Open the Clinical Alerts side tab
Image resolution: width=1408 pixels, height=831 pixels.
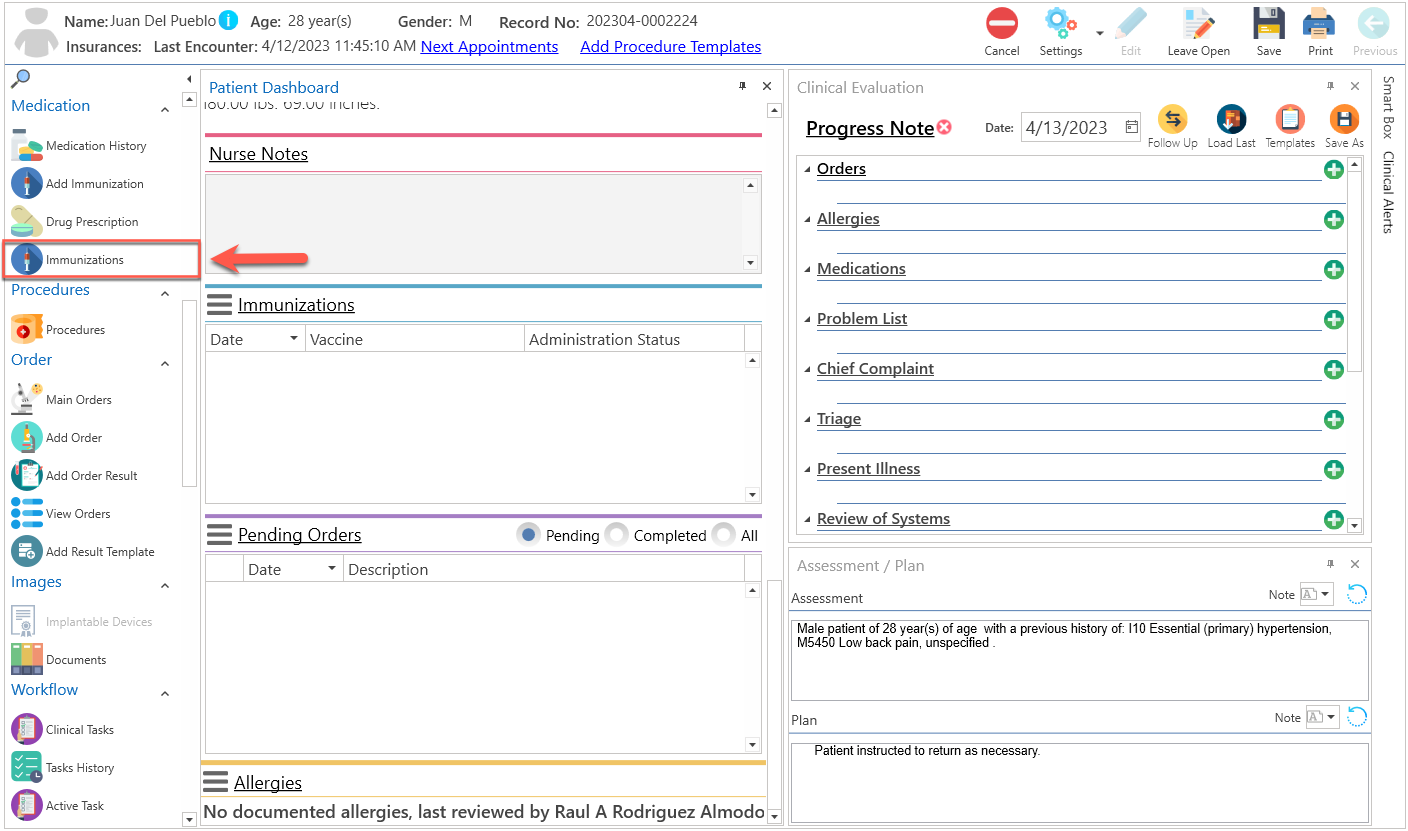(x=1388, y=192)
